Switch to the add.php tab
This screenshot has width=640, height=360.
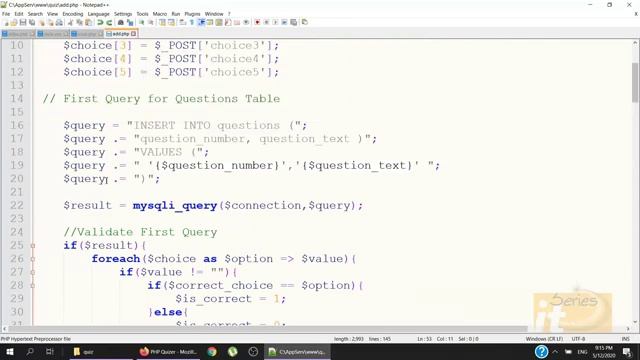[x=121, y=34]
